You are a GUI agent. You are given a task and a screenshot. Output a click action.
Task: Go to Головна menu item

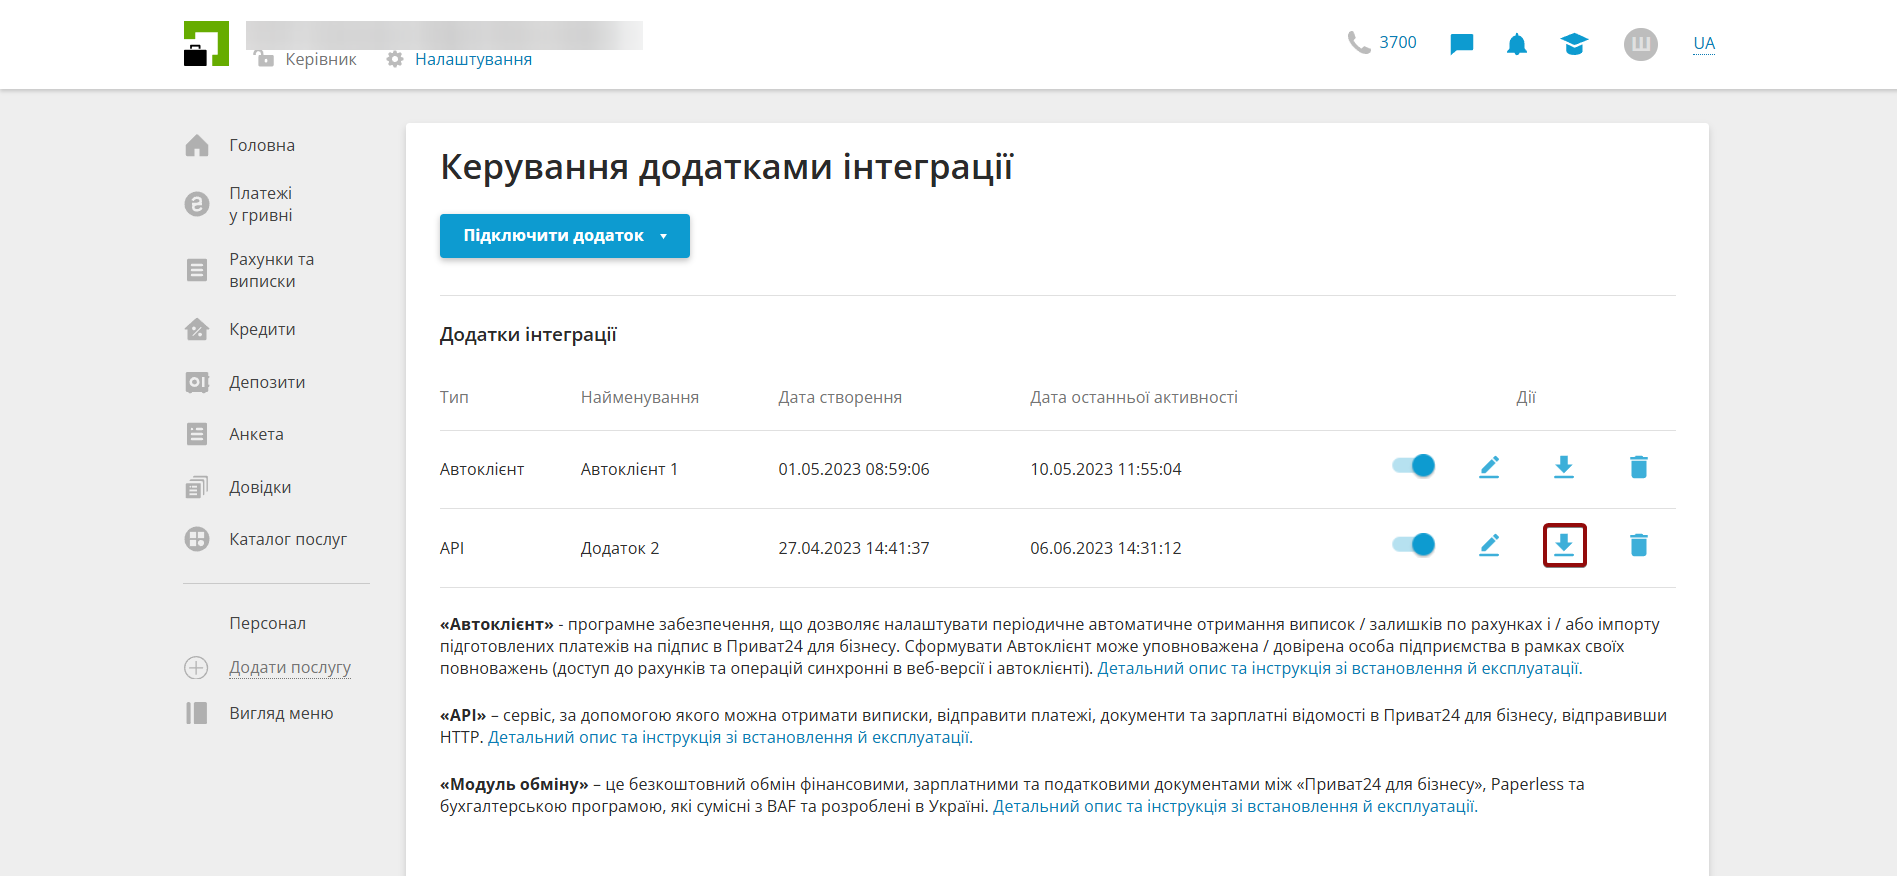(262, 146)
